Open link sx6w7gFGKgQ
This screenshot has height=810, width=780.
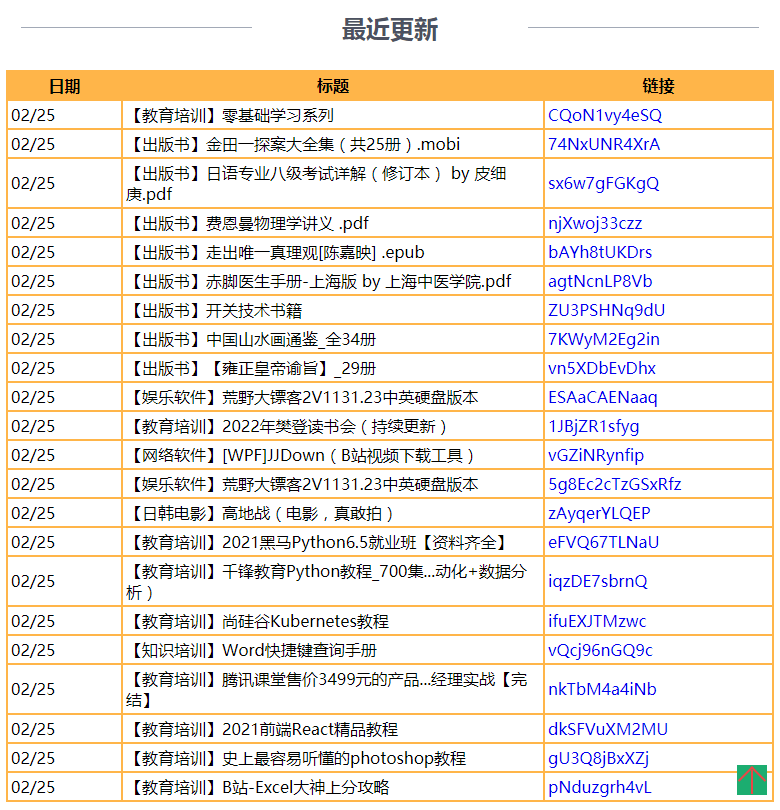coord(603,183)
